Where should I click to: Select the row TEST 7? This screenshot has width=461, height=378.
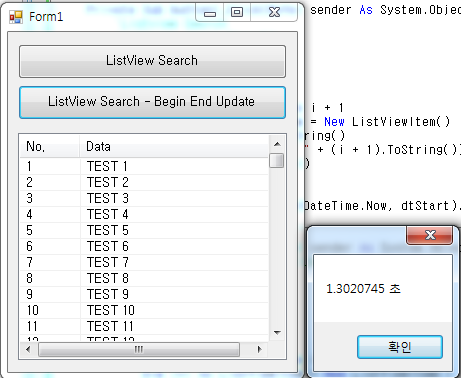tap(144, 262)
